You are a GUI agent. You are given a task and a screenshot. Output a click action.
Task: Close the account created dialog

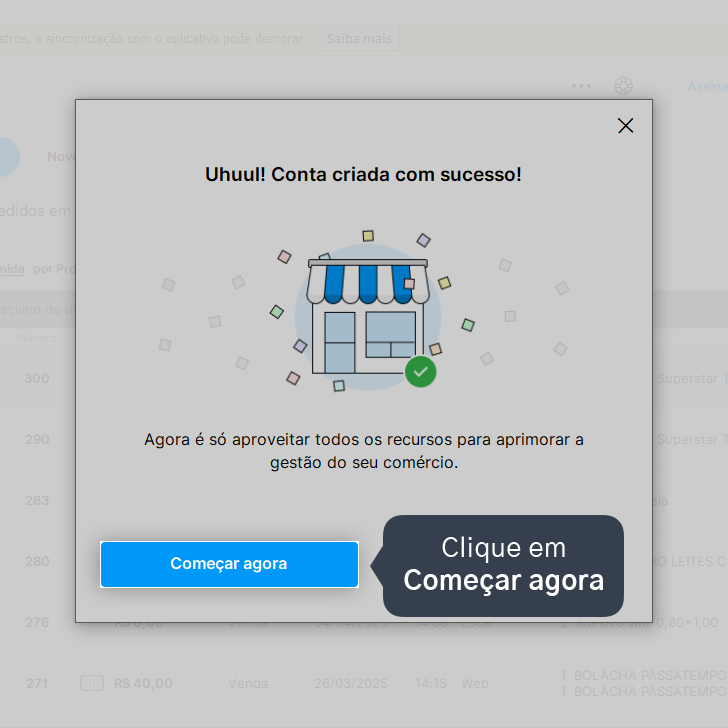(625, 125)
